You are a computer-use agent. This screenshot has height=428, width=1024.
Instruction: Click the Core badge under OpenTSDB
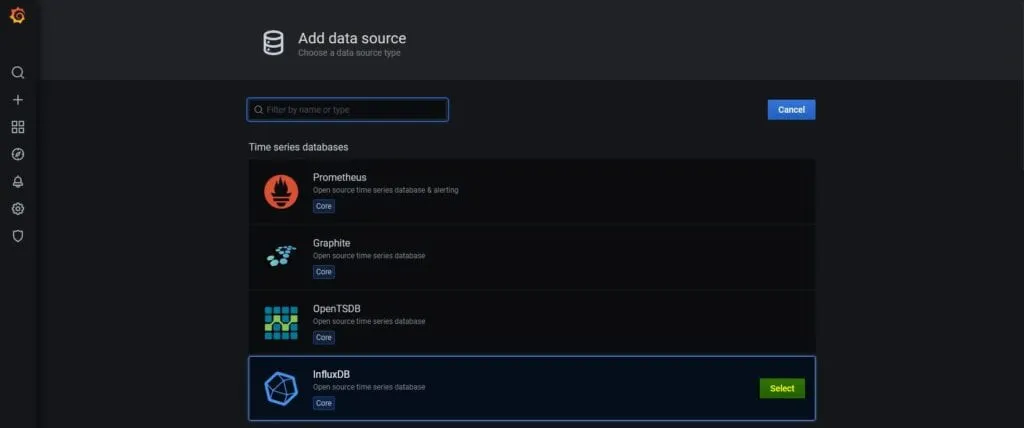323,338
